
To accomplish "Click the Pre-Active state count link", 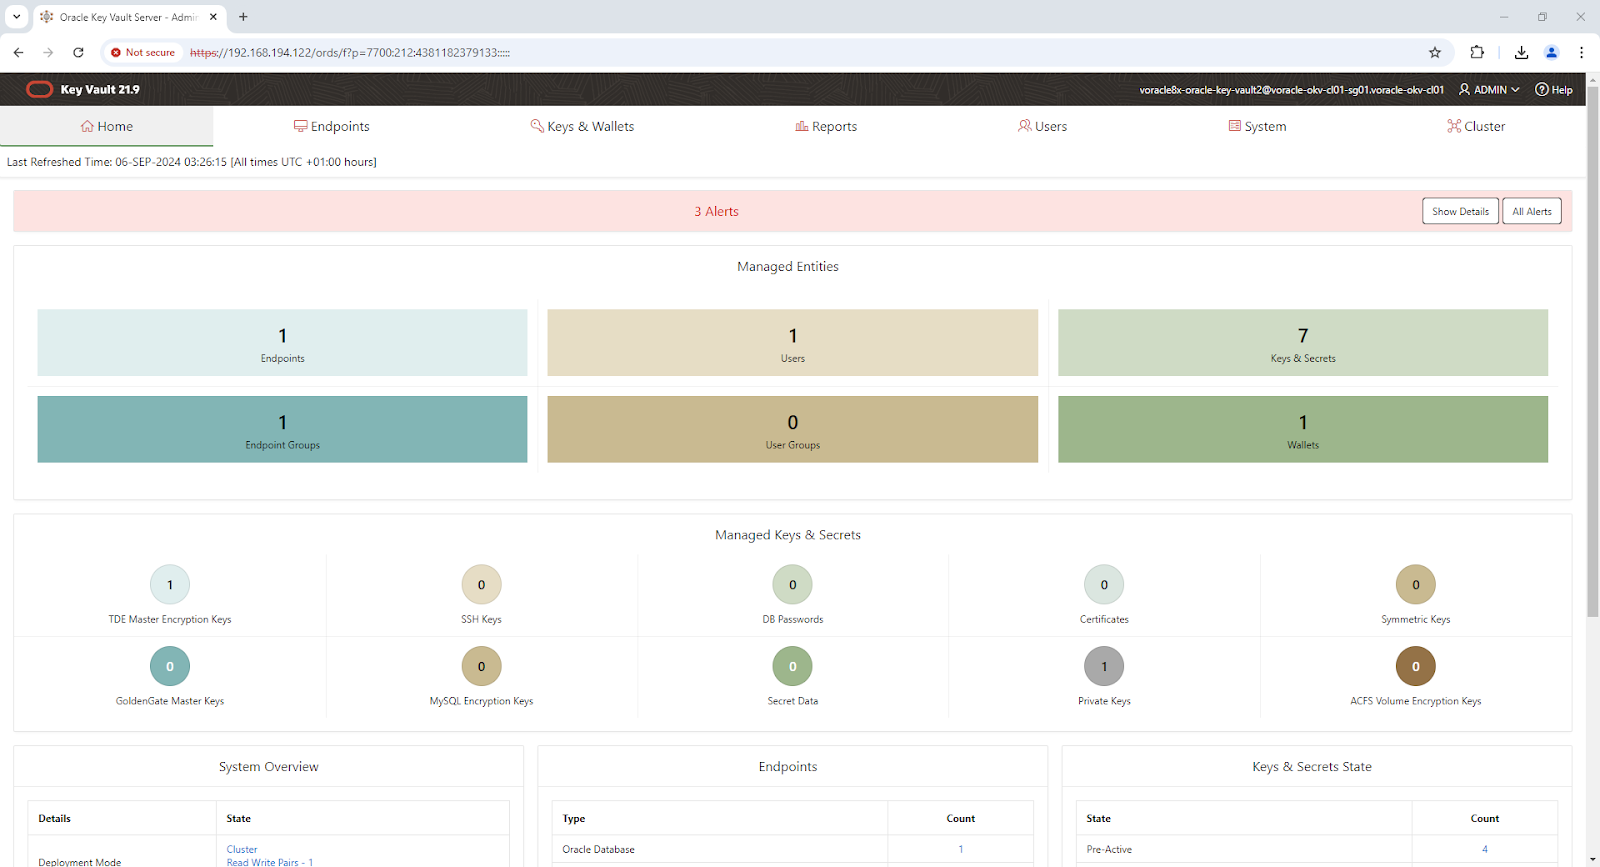I will tap(1485, 849).
